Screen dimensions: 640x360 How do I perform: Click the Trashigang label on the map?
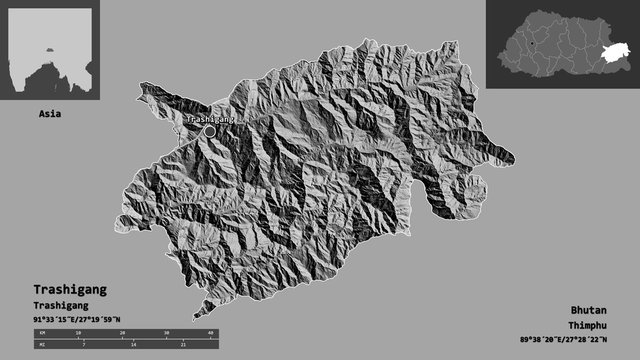[x=210, y=120]
